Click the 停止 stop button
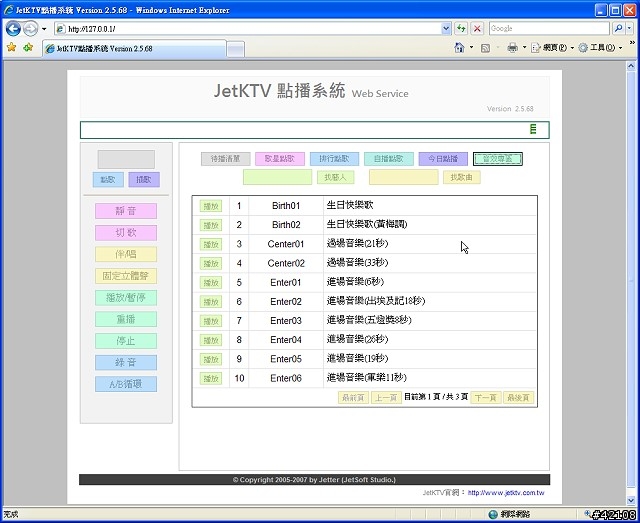The image size is (640, 523). click(x=126, y=341)
